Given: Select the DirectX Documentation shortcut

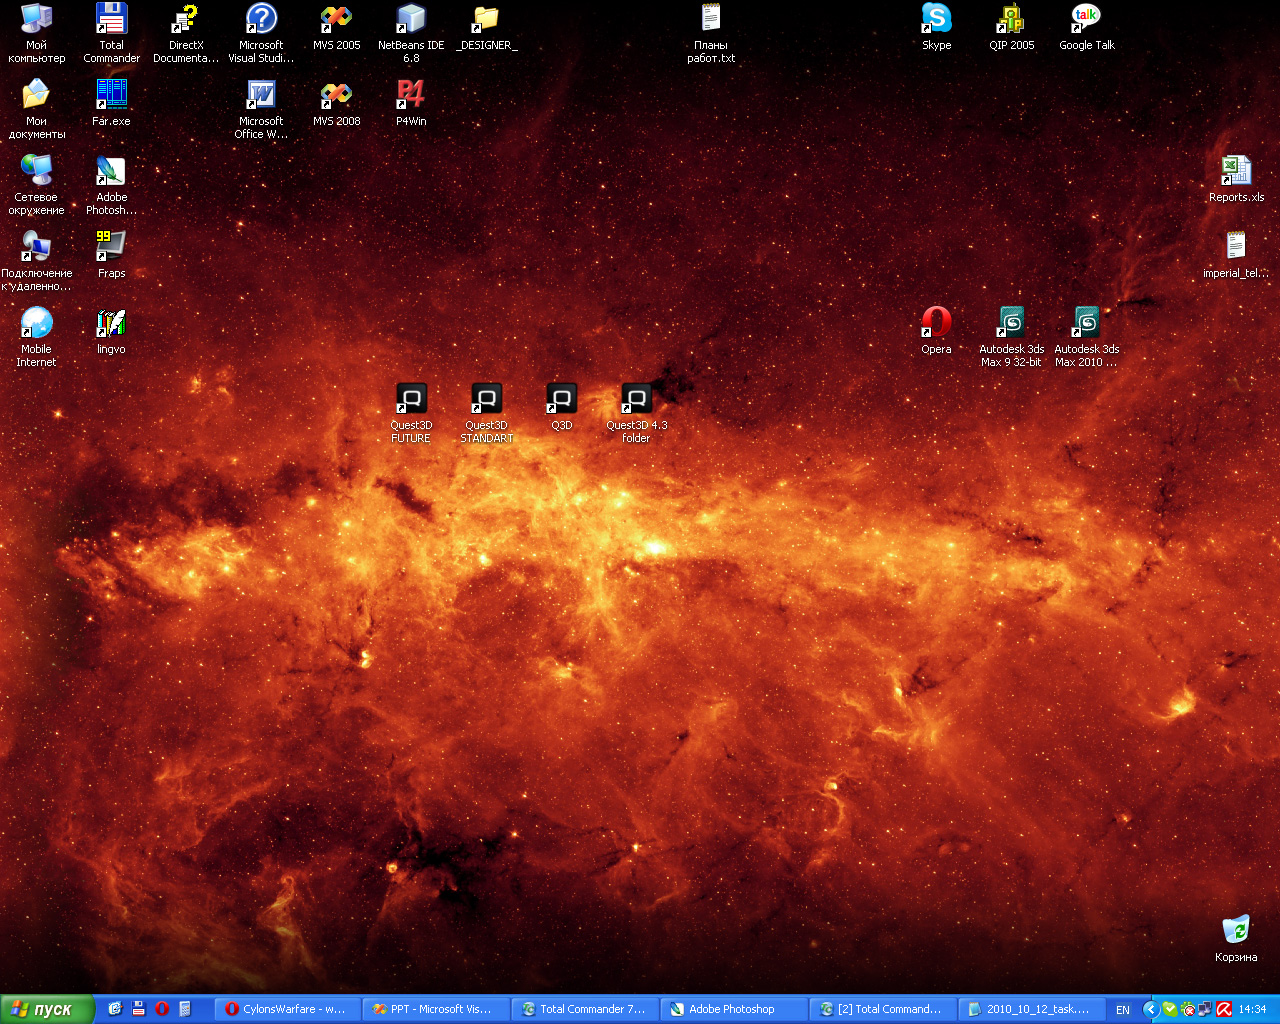Looking at the screenshot, I should [x=186, y=33].
